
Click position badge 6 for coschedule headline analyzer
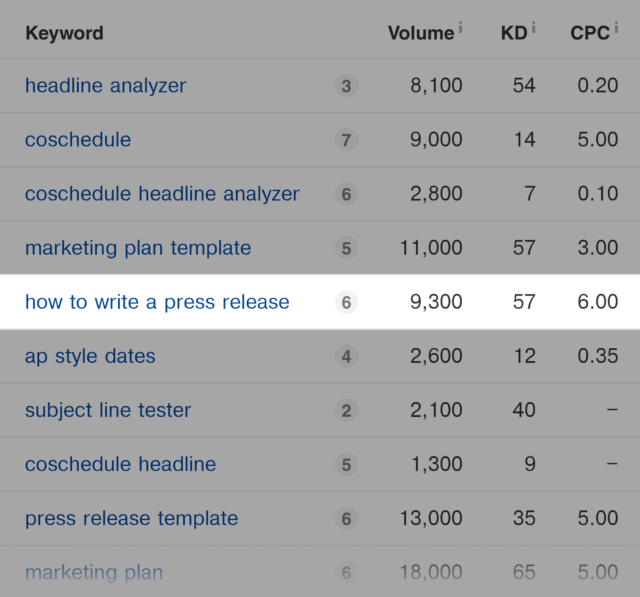pos(347,194)
